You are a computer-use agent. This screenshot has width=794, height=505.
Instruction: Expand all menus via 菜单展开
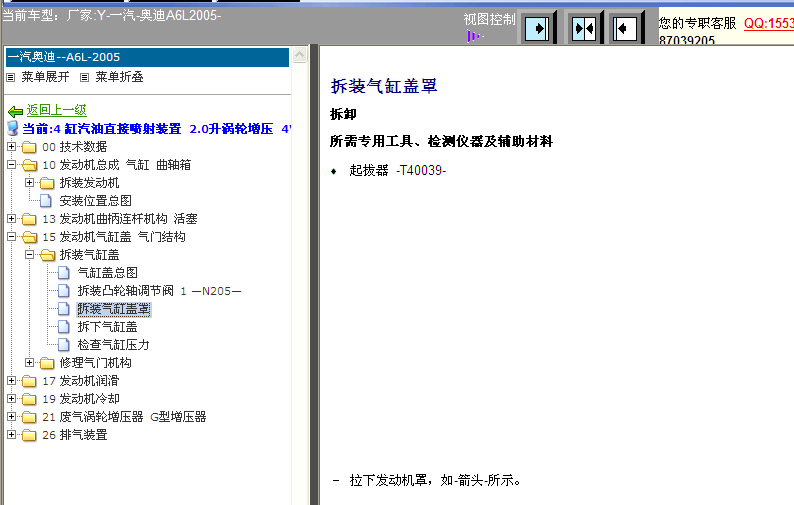45,77
